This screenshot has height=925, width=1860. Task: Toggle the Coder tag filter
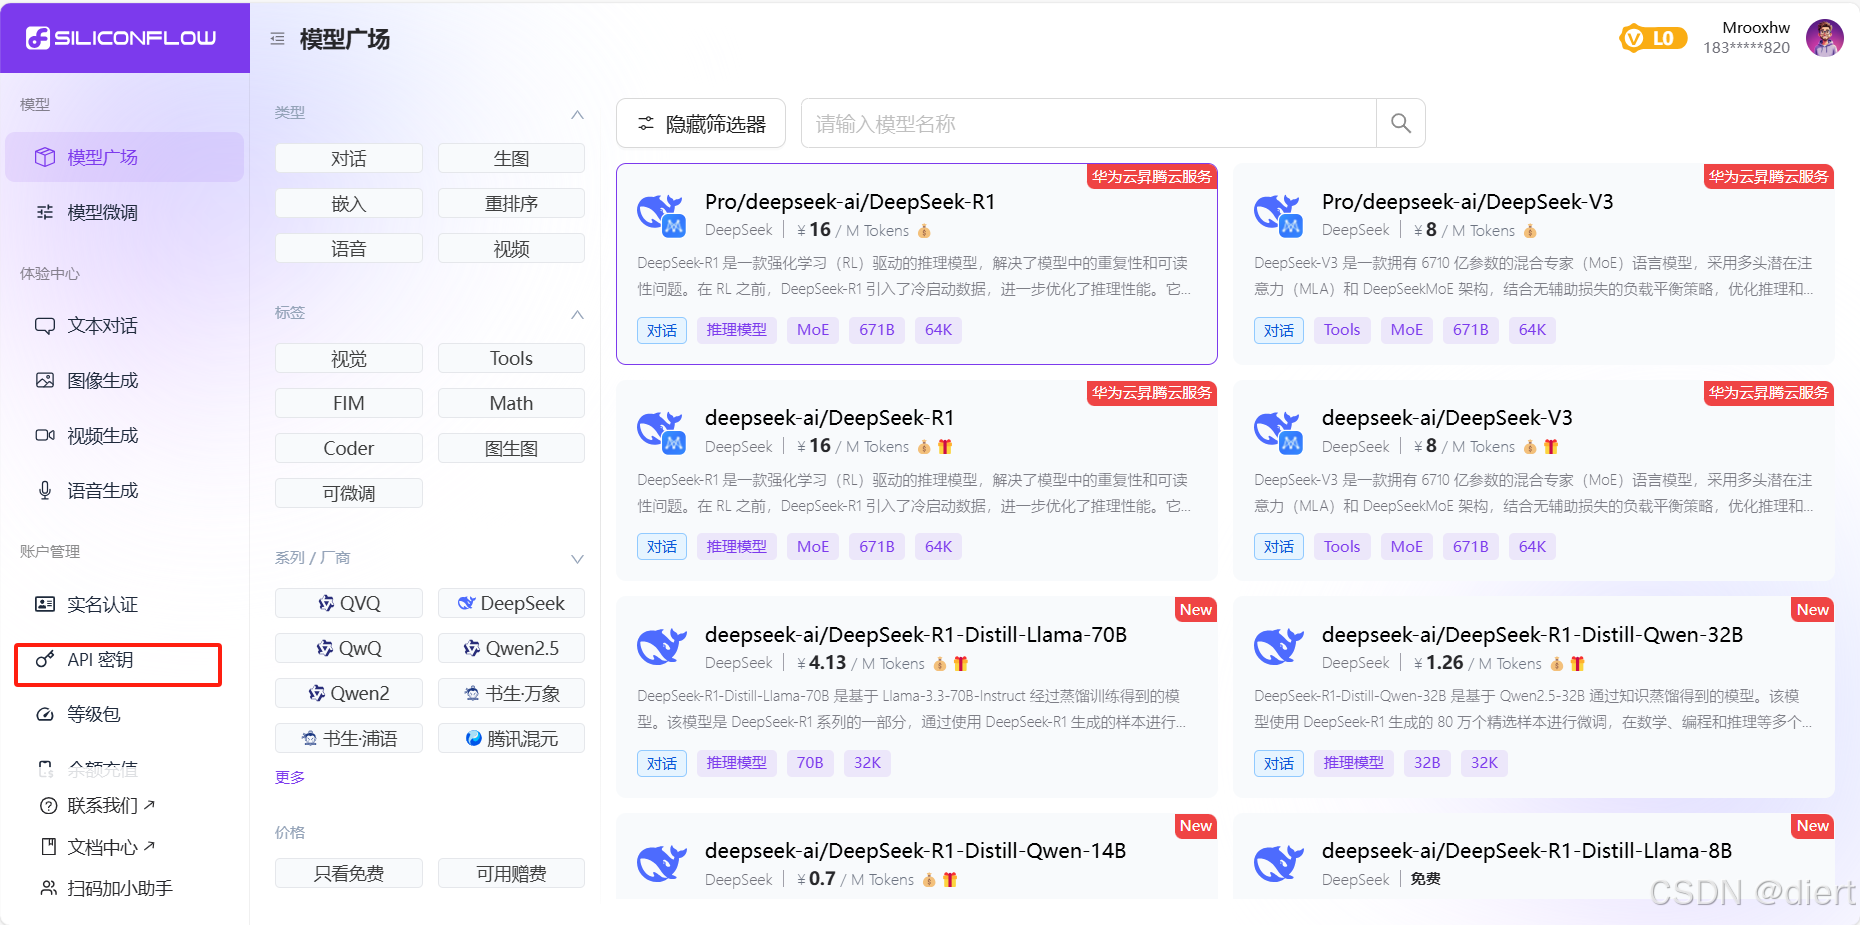349,448
